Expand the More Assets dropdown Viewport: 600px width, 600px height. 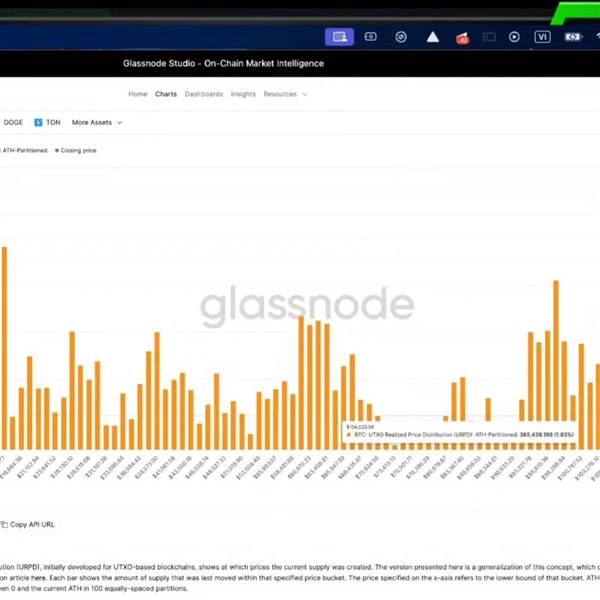[x=97, y=122]
